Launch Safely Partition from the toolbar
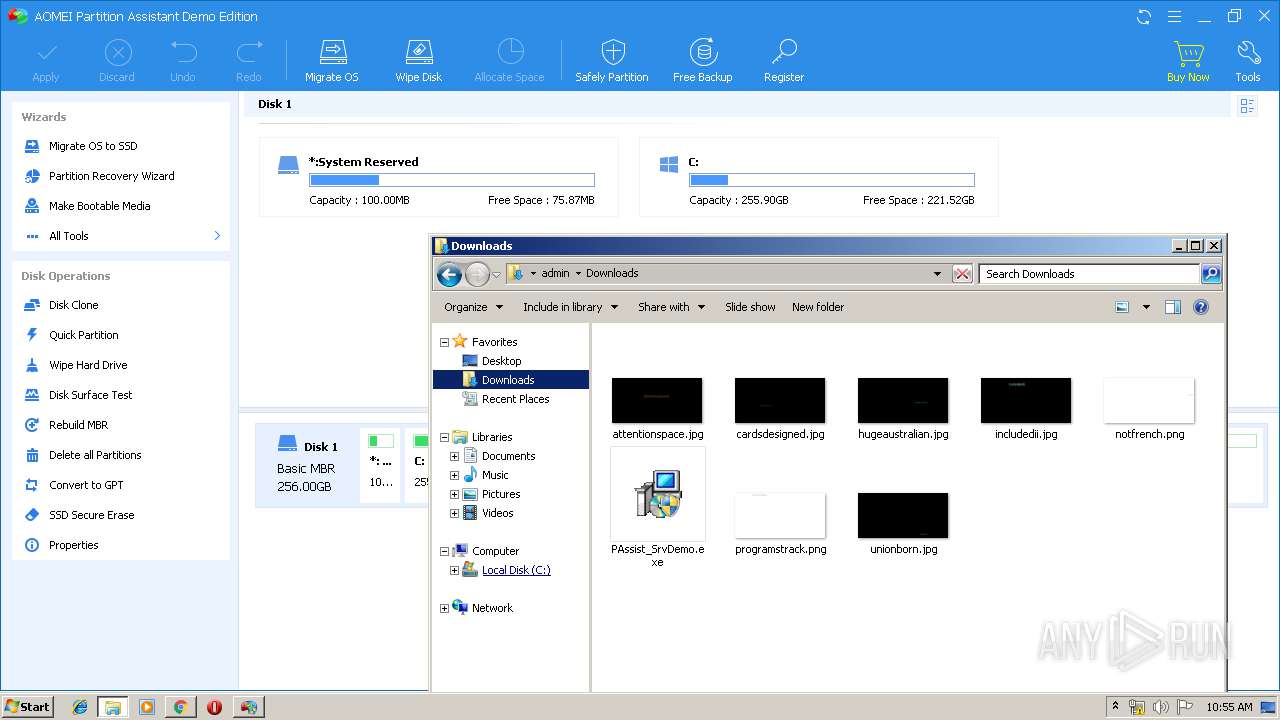 [612, 60]
